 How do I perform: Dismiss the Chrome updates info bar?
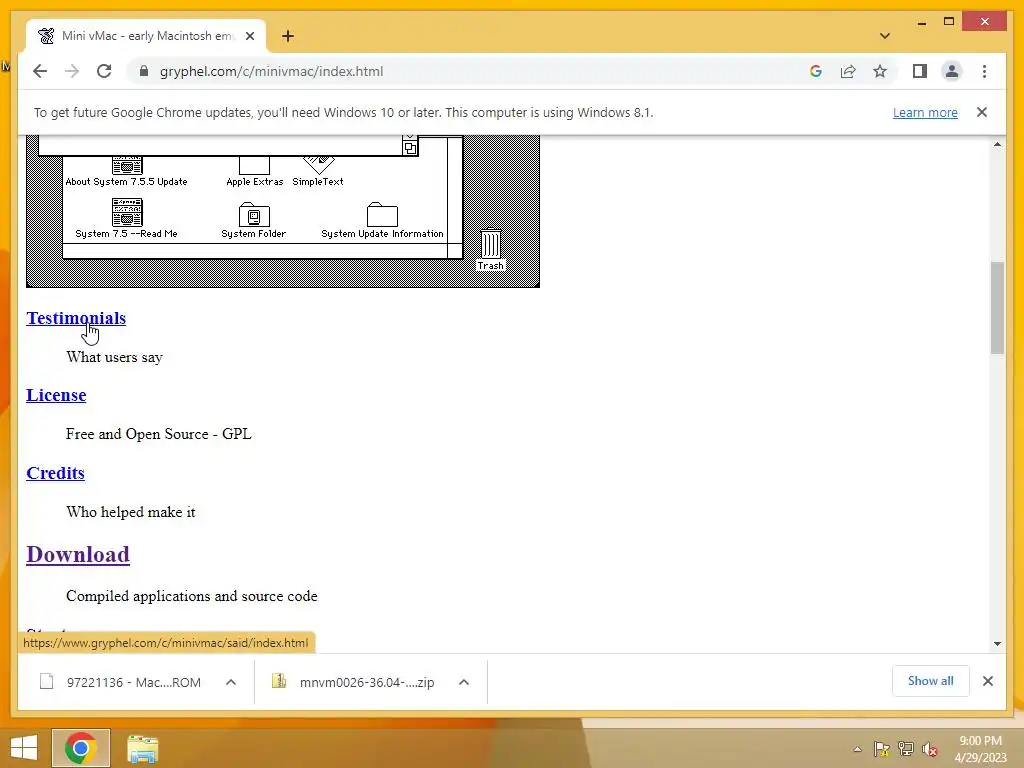coord(982,112)
